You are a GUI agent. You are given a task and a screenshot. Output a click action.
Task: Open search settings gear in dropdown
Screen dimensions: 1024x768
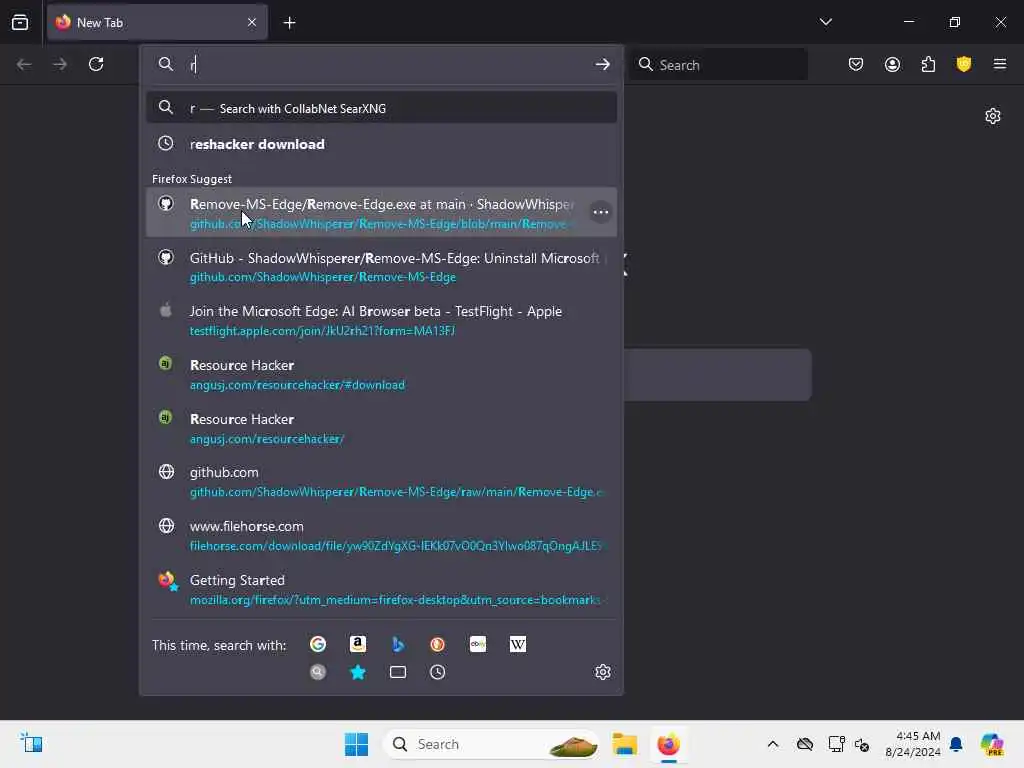(x=603, y=672)
